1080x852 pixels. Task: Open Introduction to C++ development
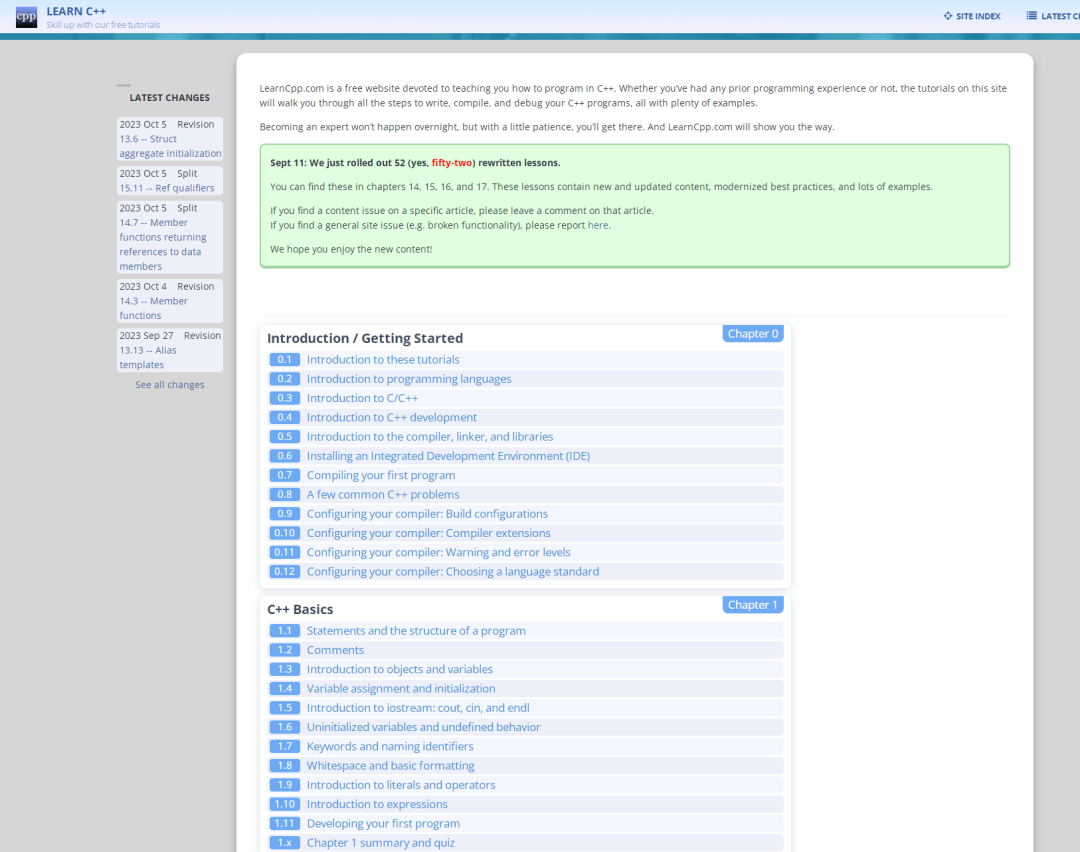pos(392,417)
